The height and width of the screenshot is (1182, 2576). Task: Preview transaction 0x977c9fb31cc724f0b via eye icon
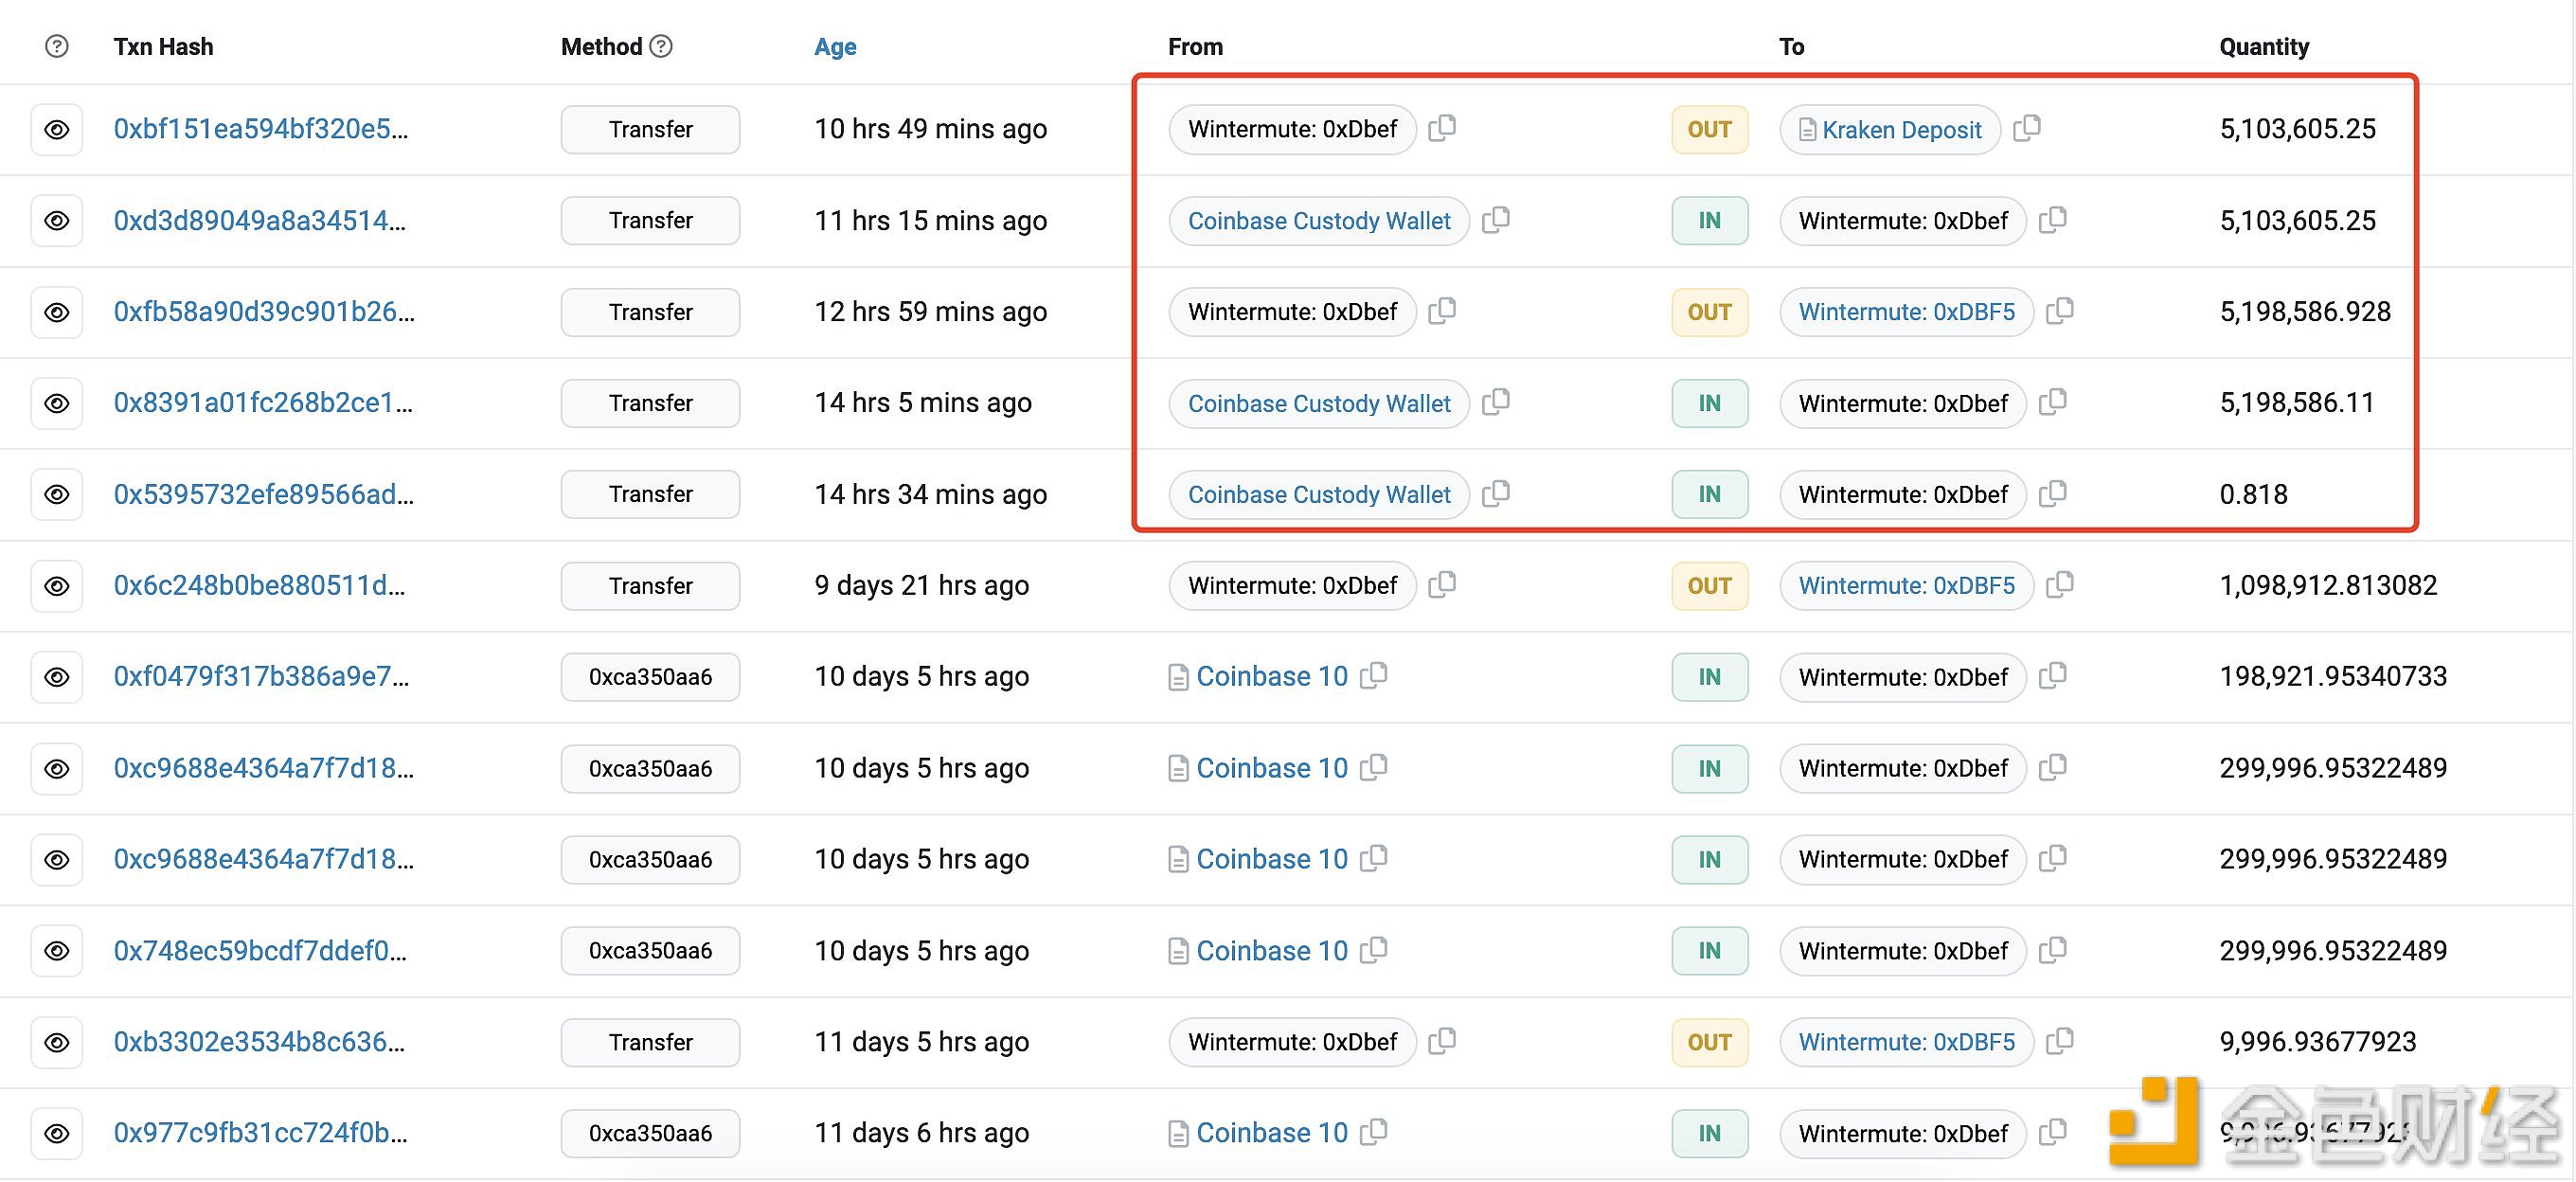click(x=57, y=1133)
